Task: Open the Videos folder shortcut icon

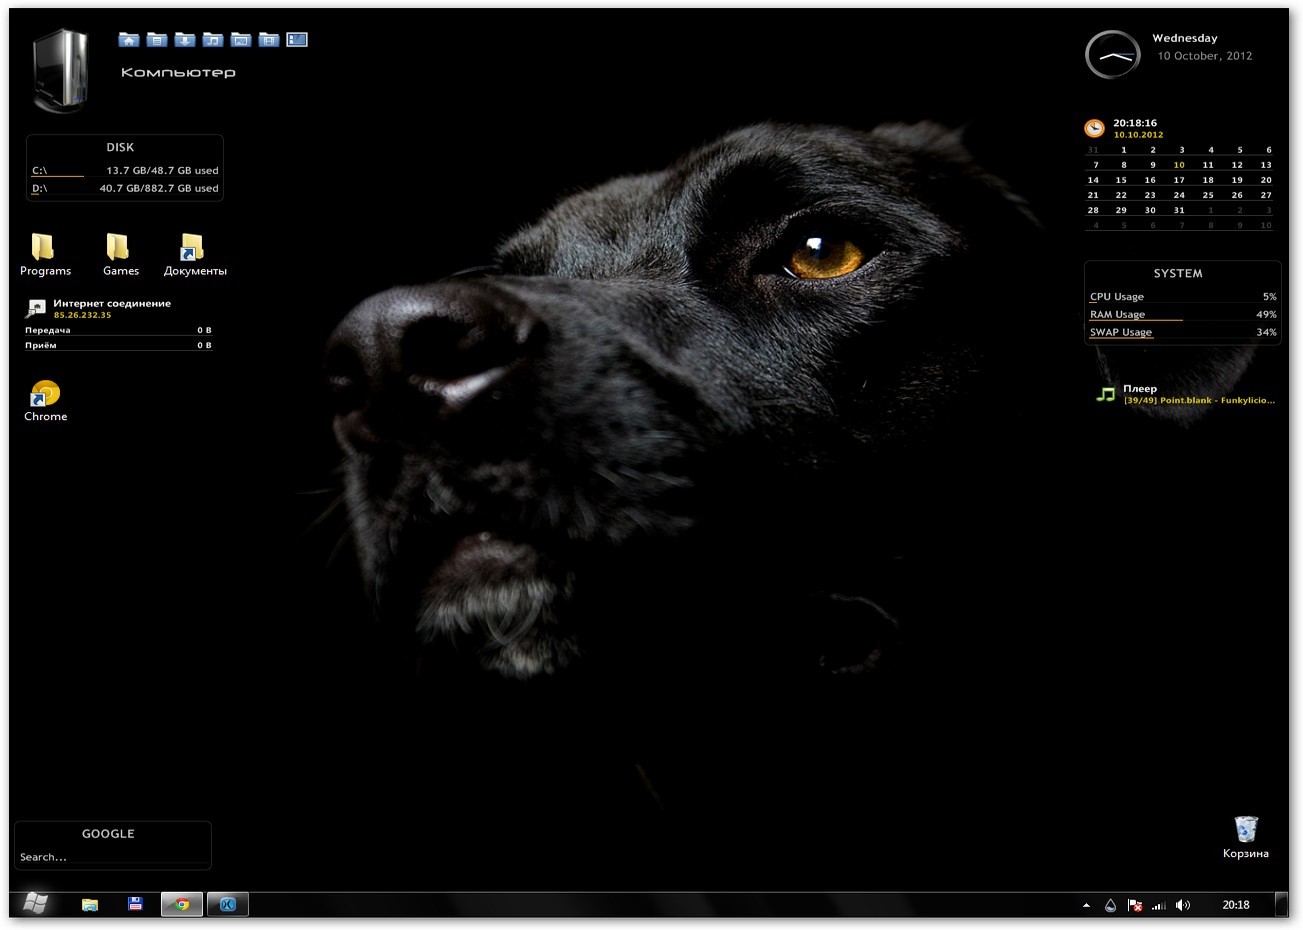Action: (269, 40)
